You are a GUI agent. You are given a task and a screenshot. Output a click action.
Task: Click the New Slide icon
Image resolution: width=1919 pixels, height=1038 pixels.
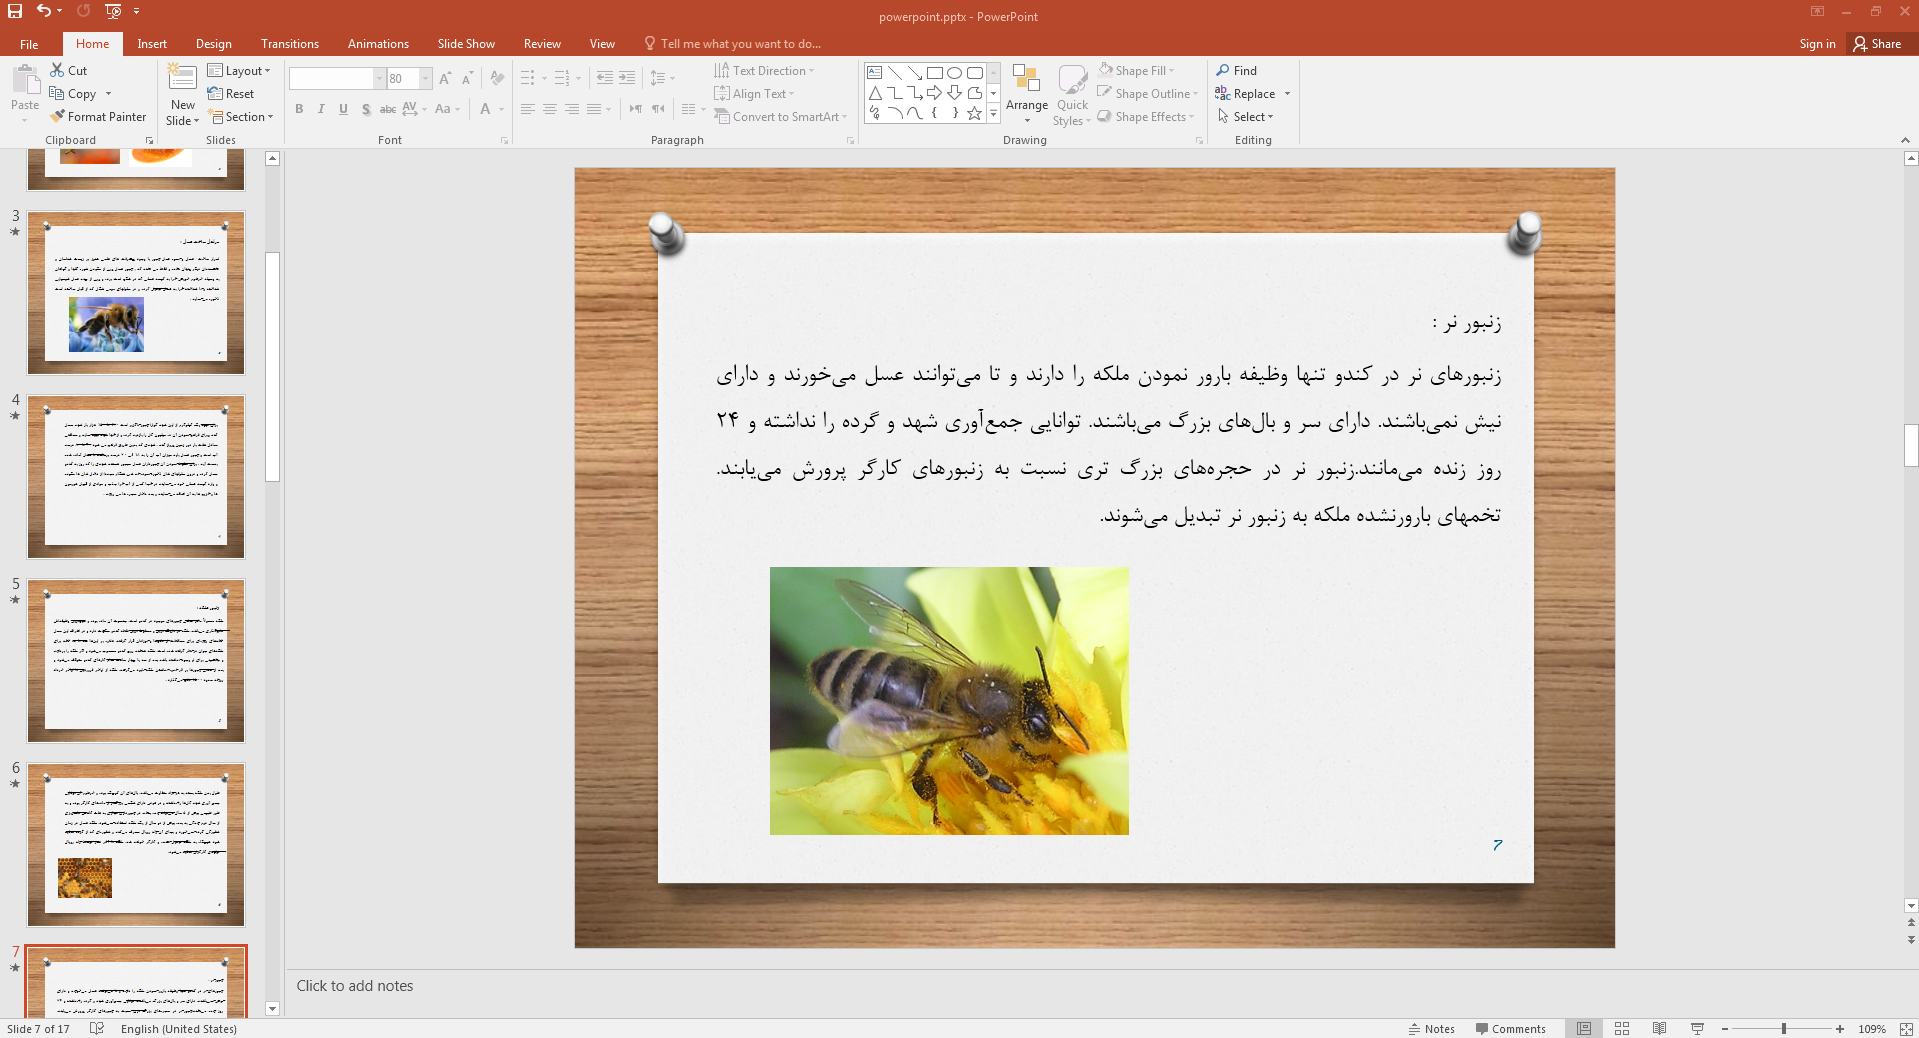(182, 78)
